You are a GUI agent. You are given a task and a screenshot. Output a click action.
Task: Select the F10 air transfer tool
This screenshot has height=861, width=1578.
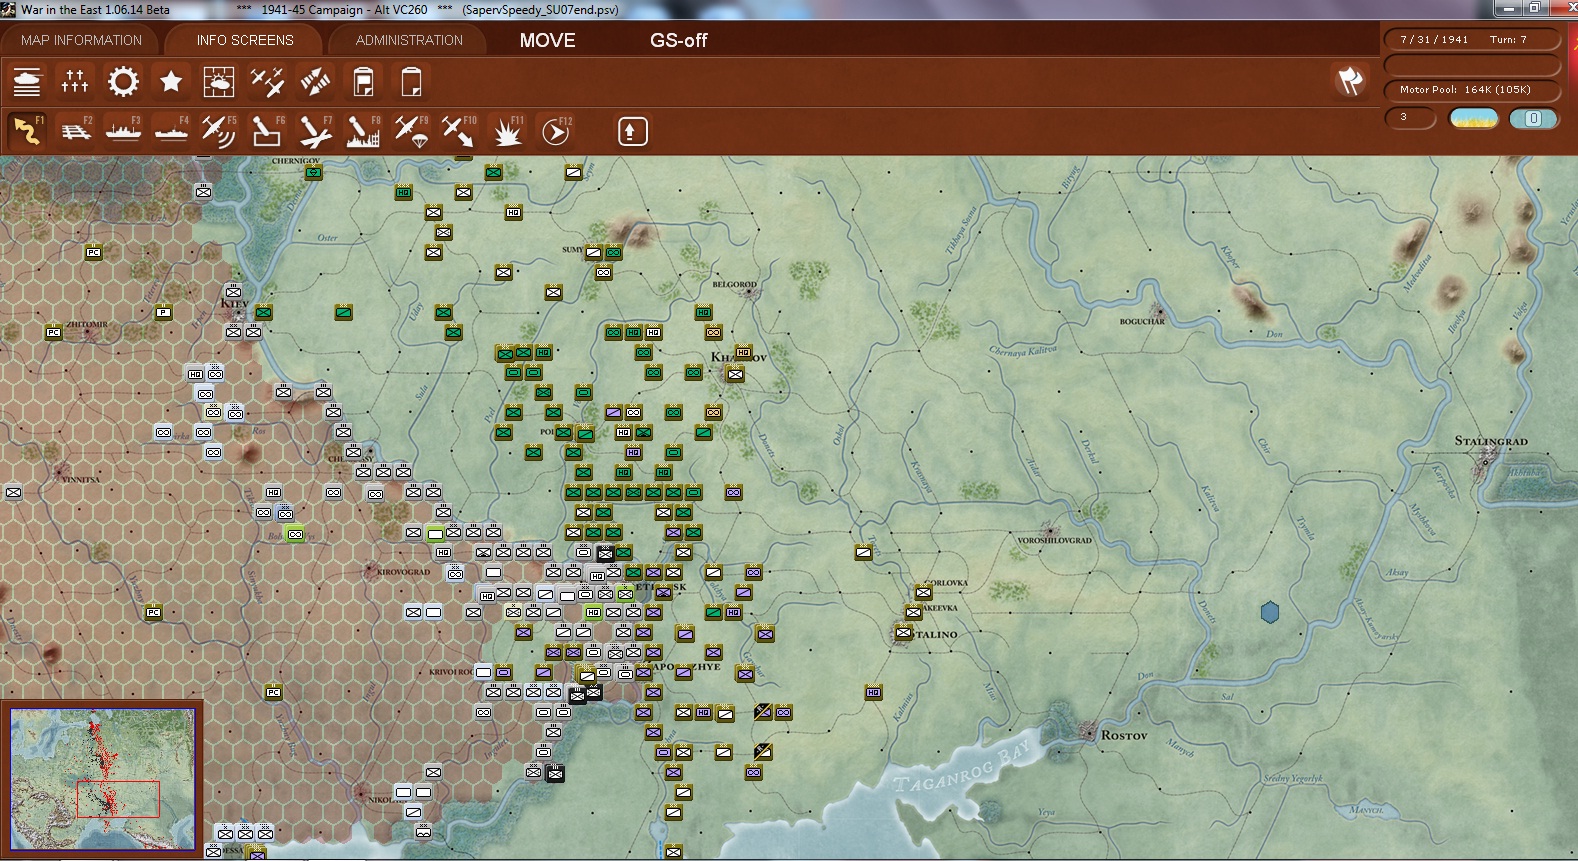(459, 131)
